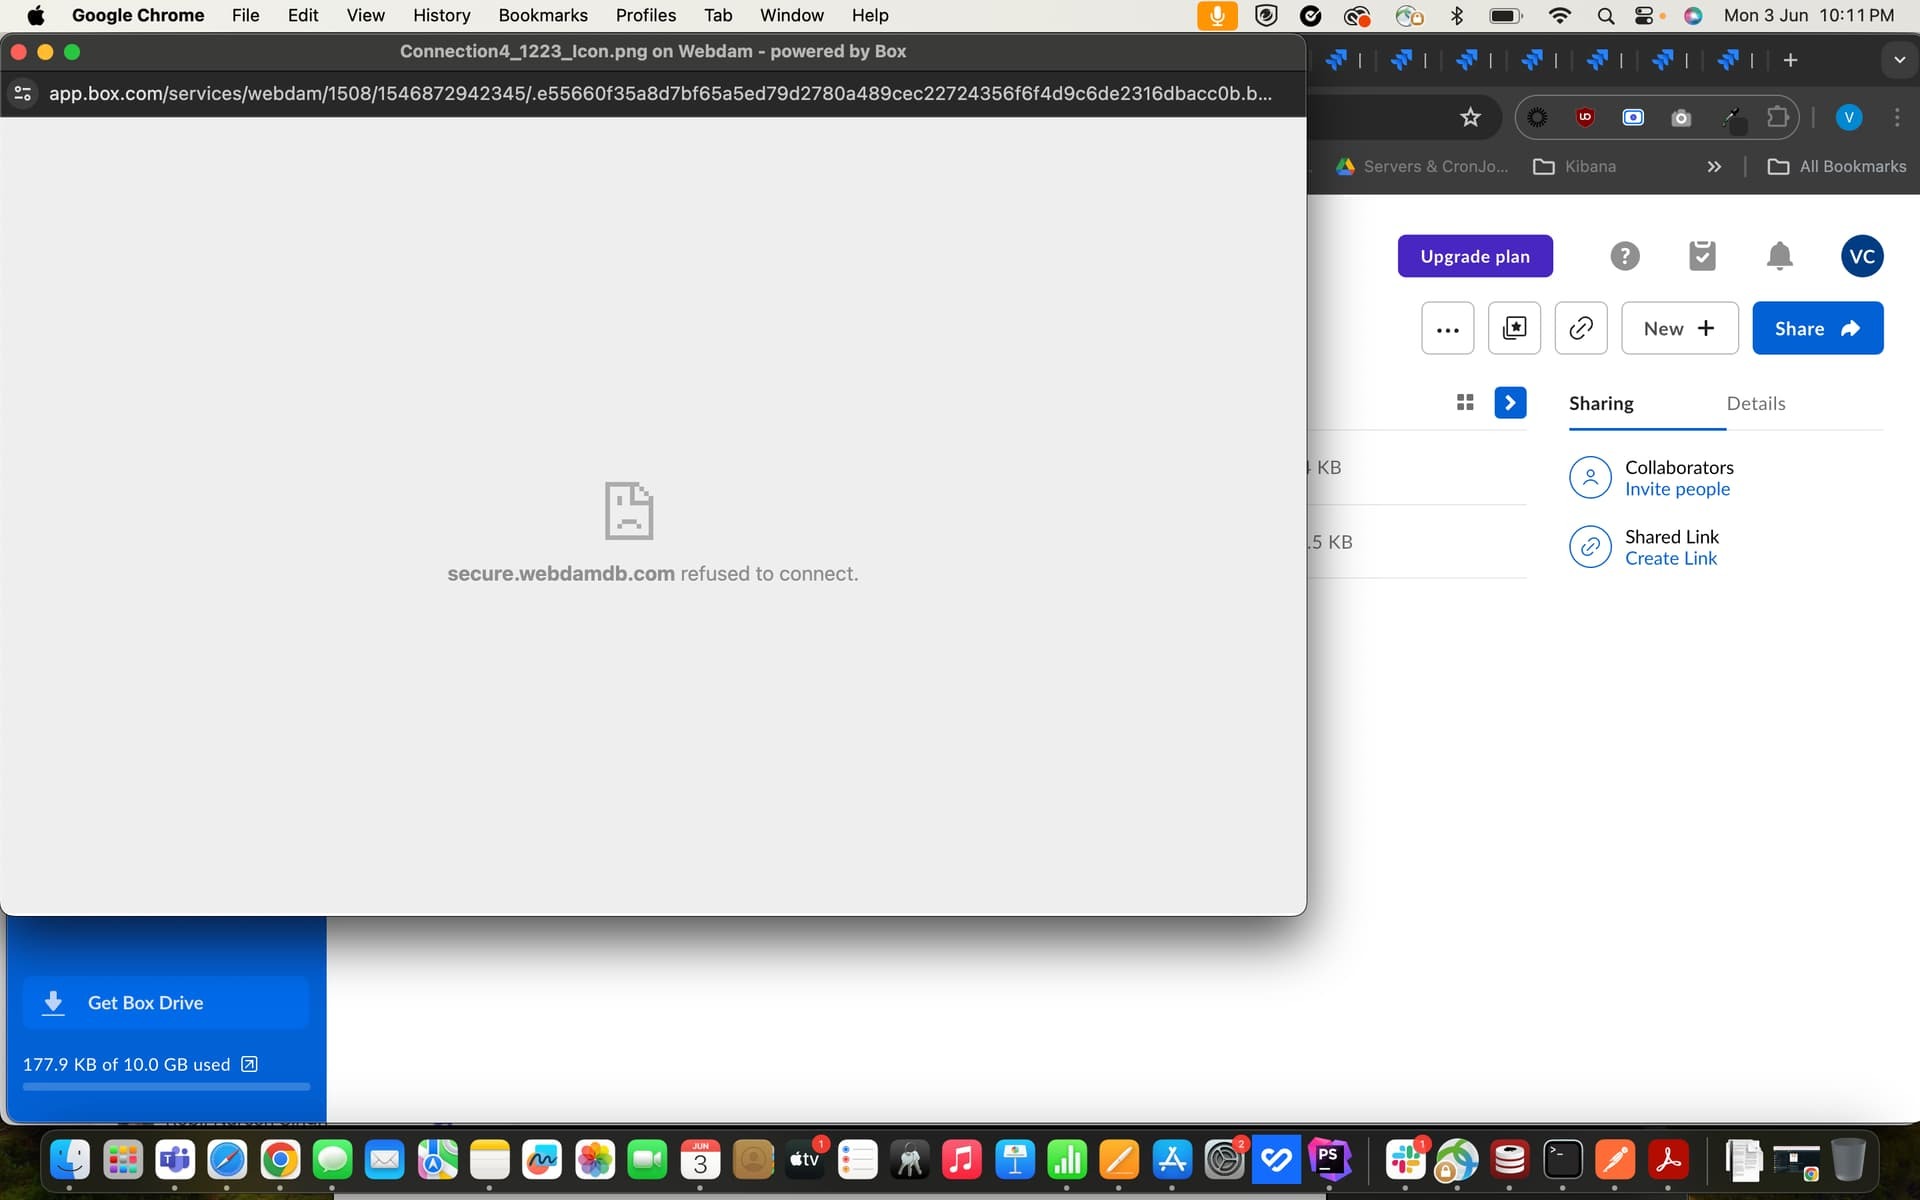Click the Shared Link circle icon
This screenshot has width=1920, height=1200.
(1590, 547)
